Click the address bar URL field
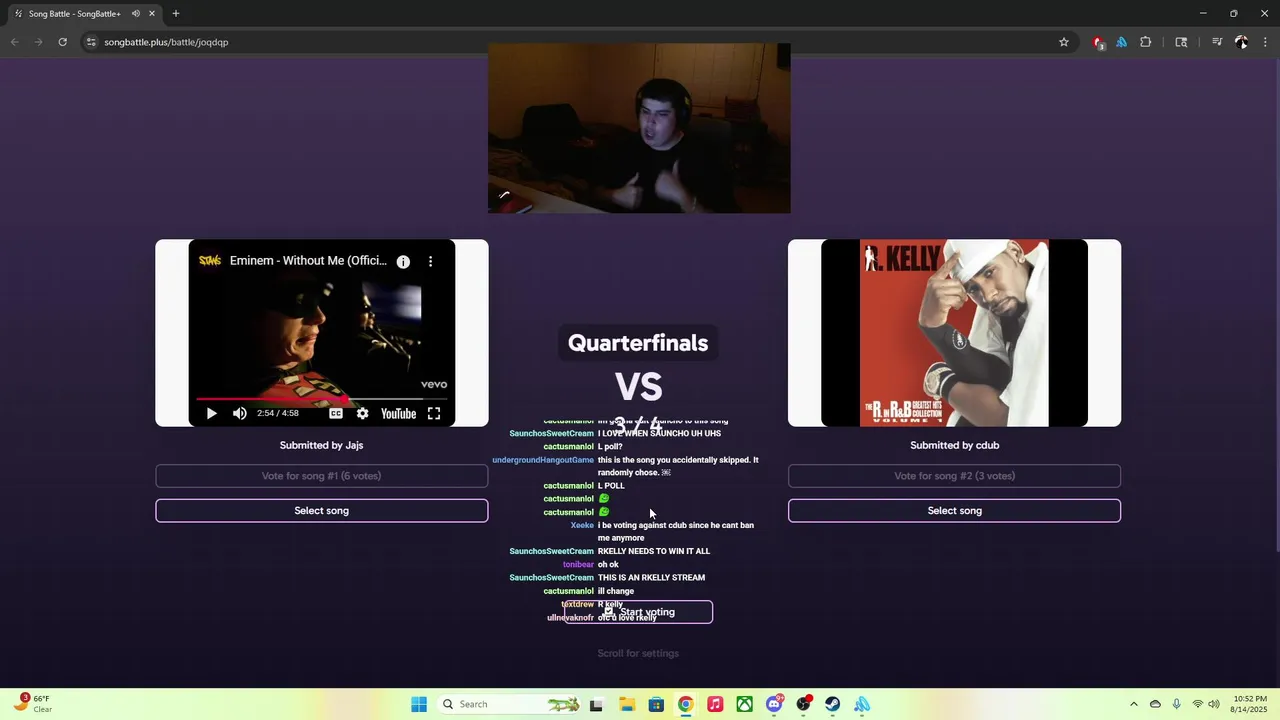This screenshot has height=720, width=1280. tap(565, 42)
